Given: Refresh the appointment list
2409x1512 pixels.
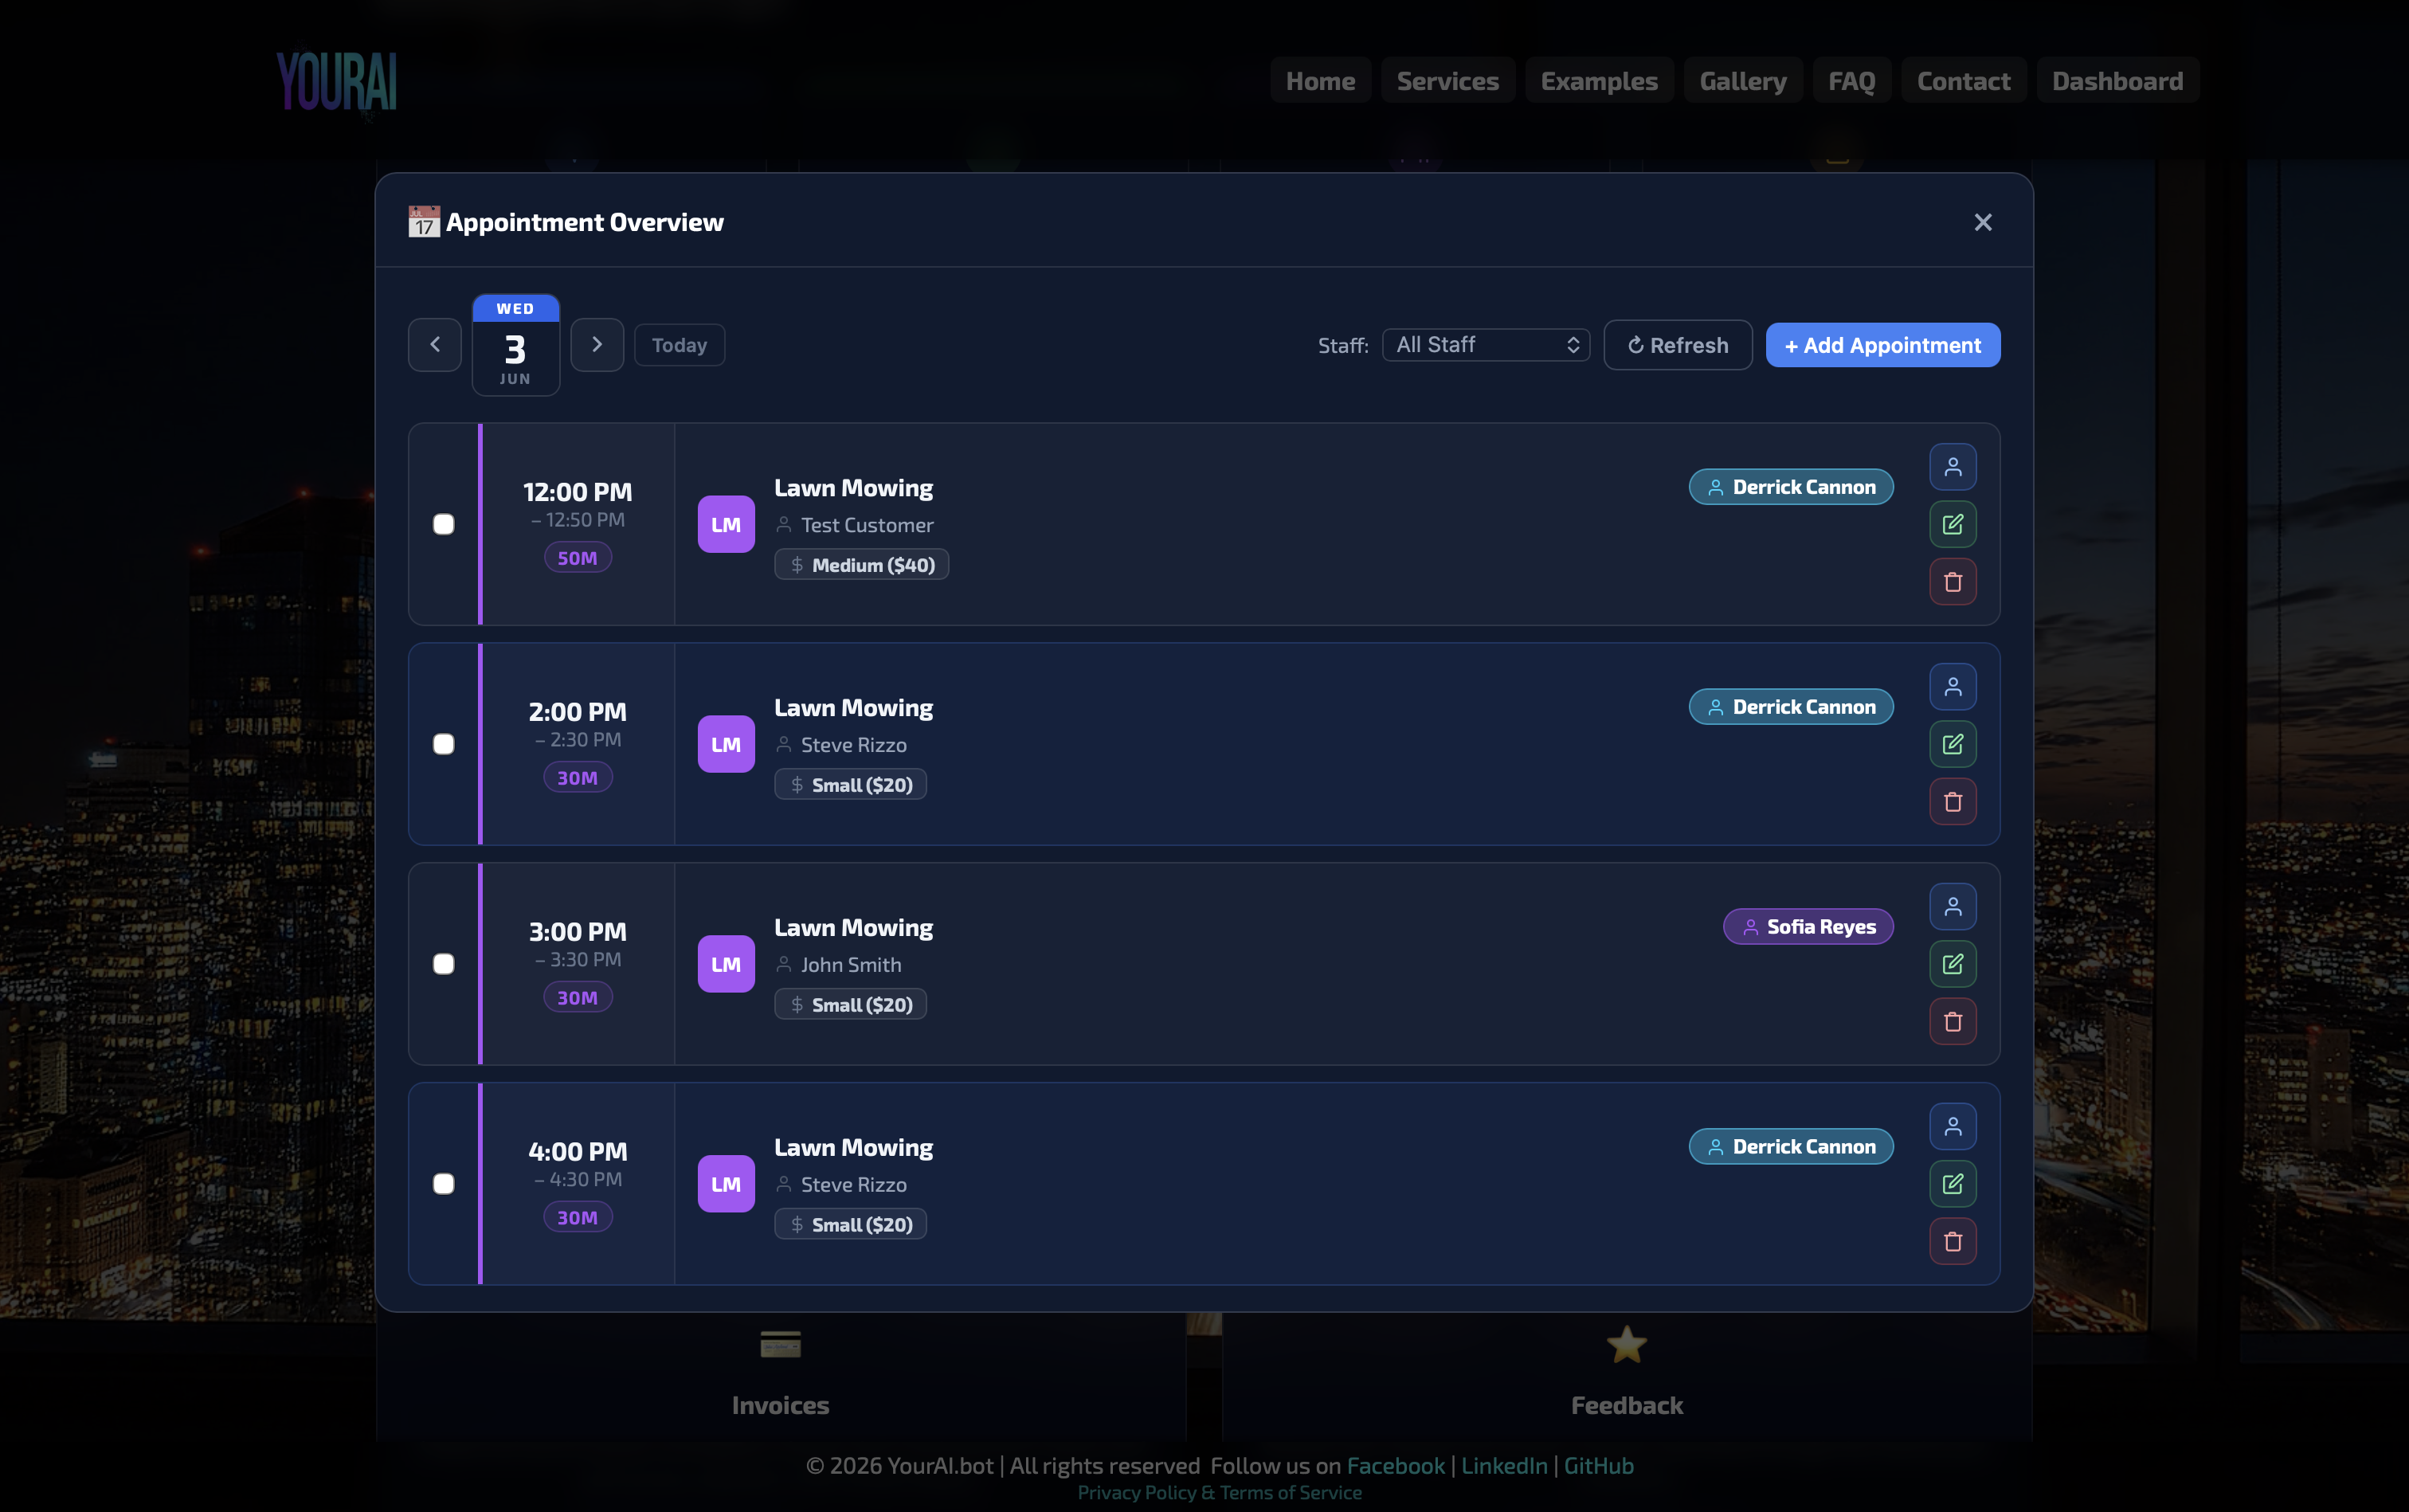Looking at the screenshot, I should [1677, 345].
